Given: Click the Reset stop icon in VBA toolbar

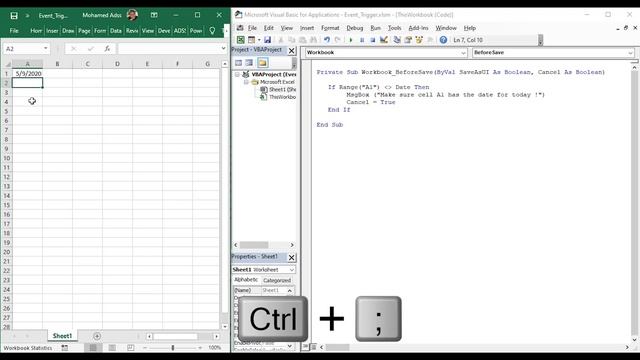Looking at the screenshot, I should [x=373, y=40].
